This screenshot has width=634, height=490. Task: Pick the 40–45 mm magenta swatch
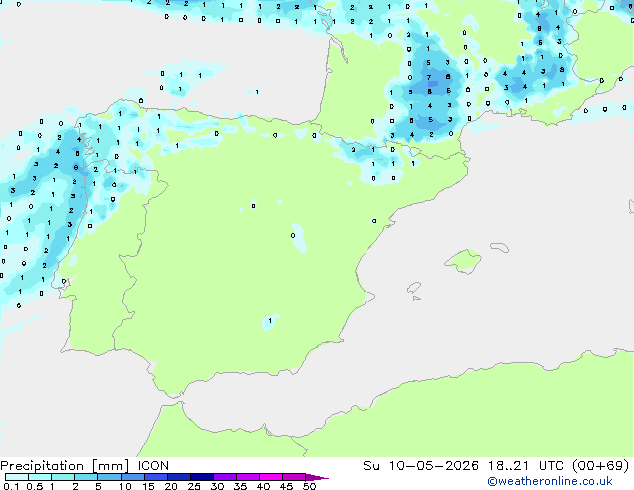coord(270,477)
